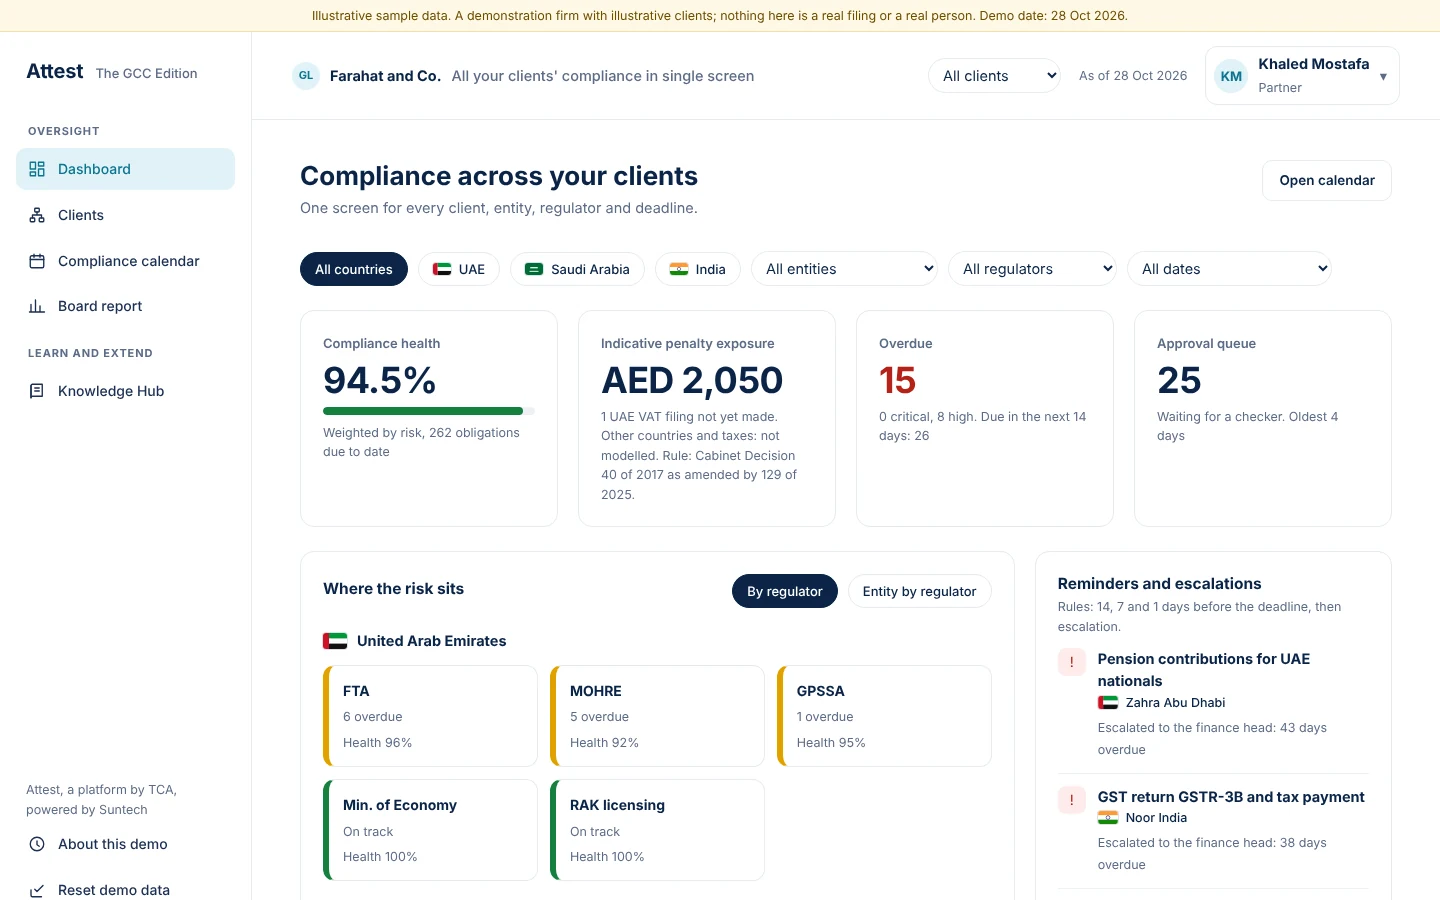Click the compliance health progress bar
The height and width of the screenshot is (900, 1440).
coord(429,411)
